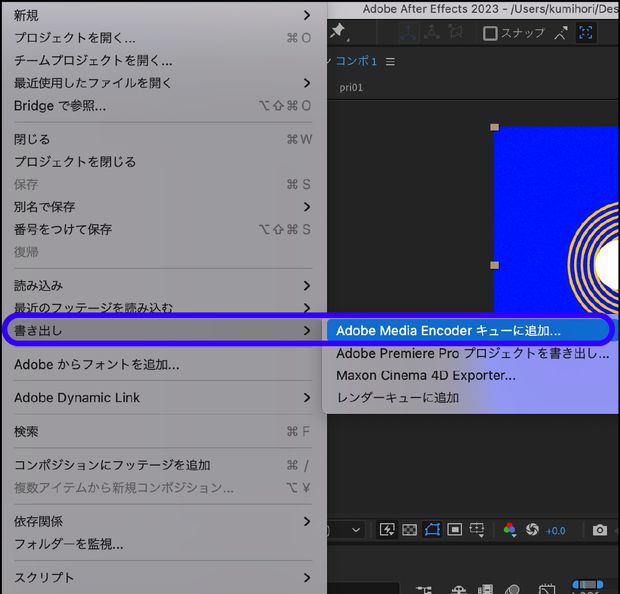Image resolution: width=620 pixels, height=594 pixels.
Task: Choose 閉じる menu item
Action: (163, 139)
